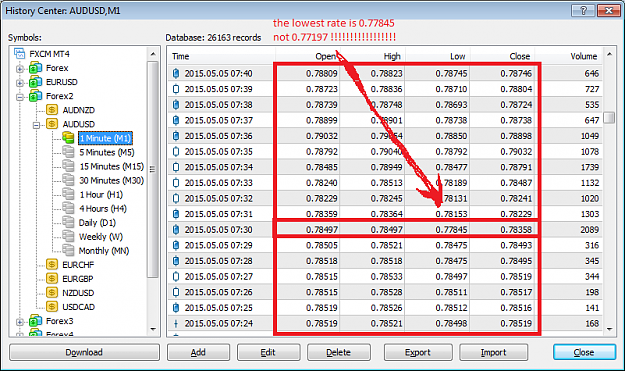Click the Add button
The image size is (625, 371).
tap(198, 352)
